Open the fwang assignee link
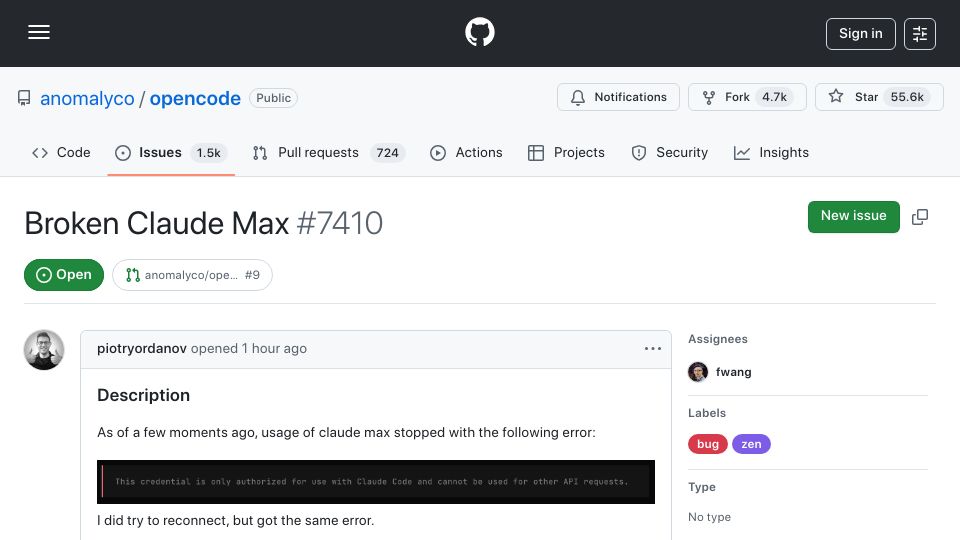960x540 pixels. click(733, 372)
